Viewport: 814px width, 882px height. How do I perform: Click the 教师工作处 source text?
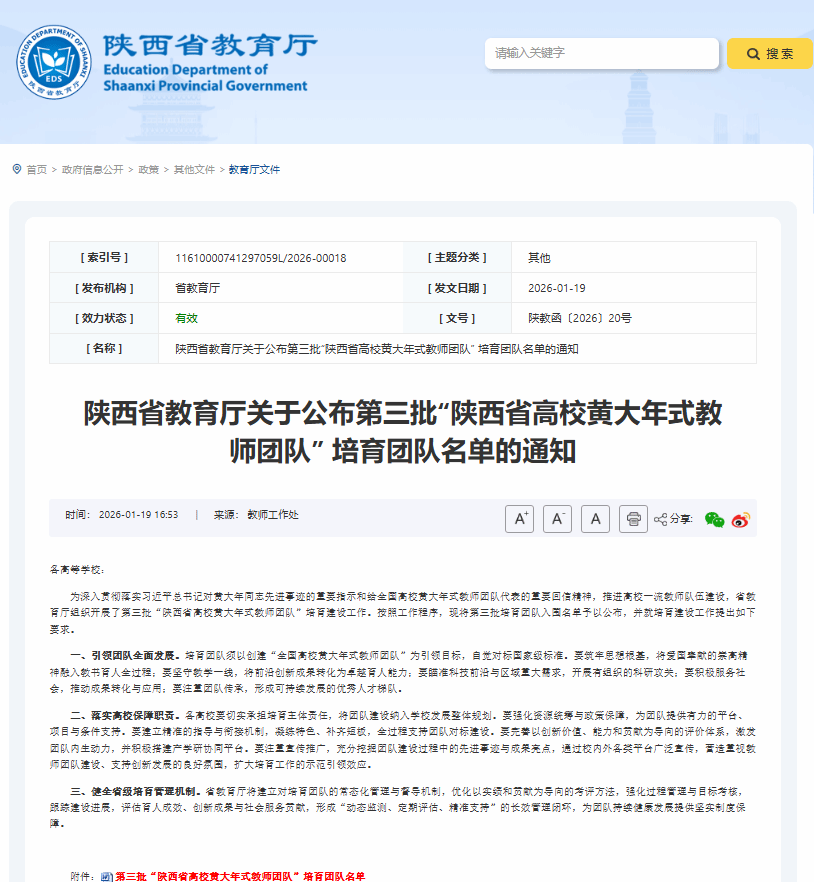(x=272, y=515)
